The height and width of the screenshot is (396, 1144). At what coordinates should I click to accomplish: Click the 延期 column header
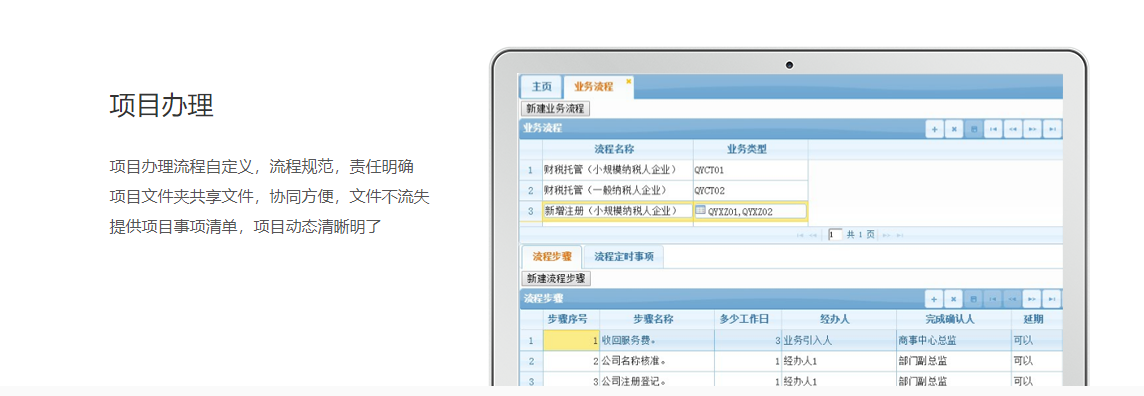[x=1036, y=319]
